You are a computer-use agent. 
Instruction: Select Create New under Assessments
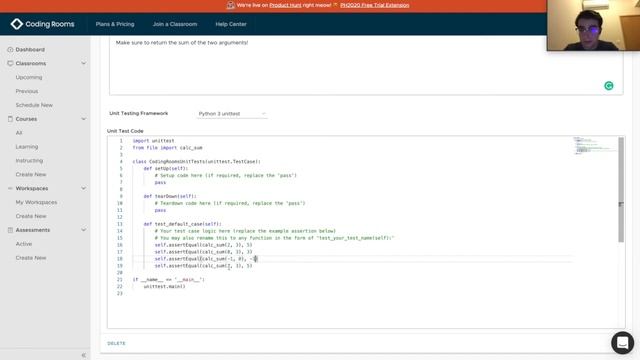(31, 258)
